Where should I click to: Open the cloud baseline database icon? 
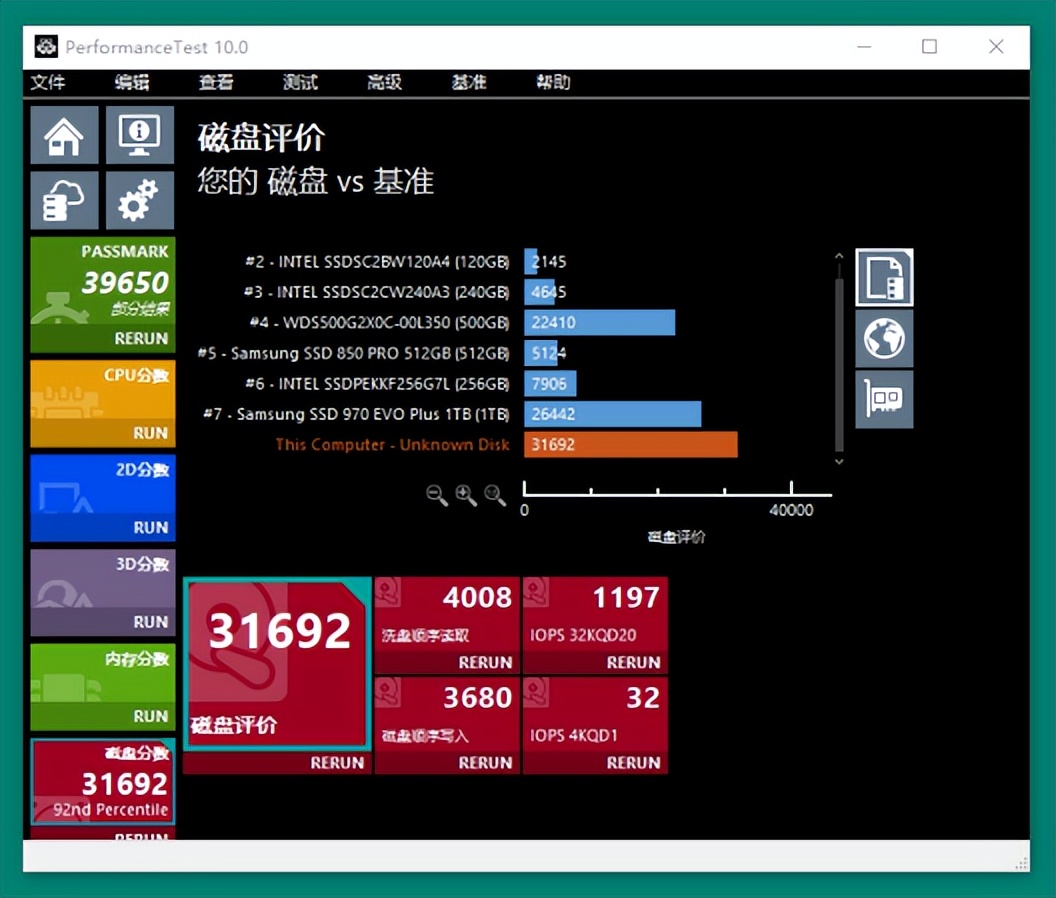[63, 199]
